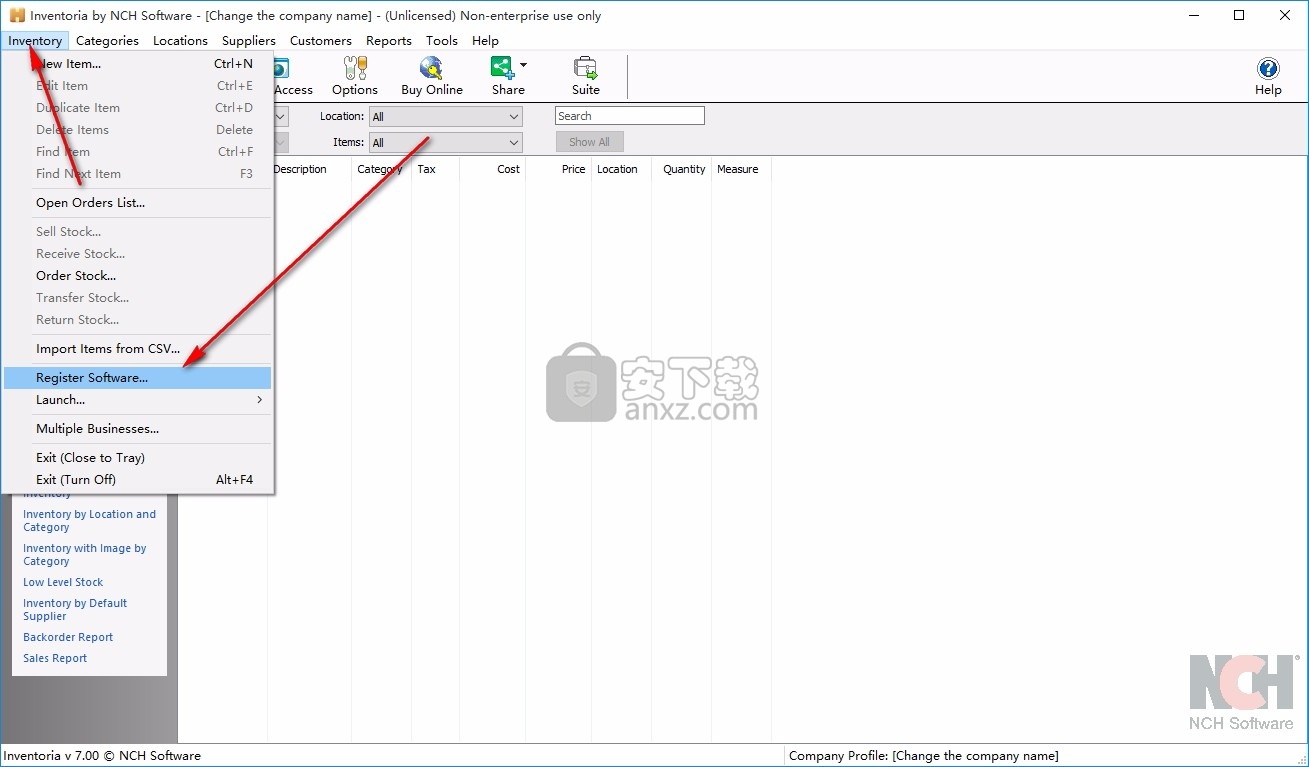Maximize the Inventoria window
The height and width of the screenshot is (767, 1309).
[1239, 15]
